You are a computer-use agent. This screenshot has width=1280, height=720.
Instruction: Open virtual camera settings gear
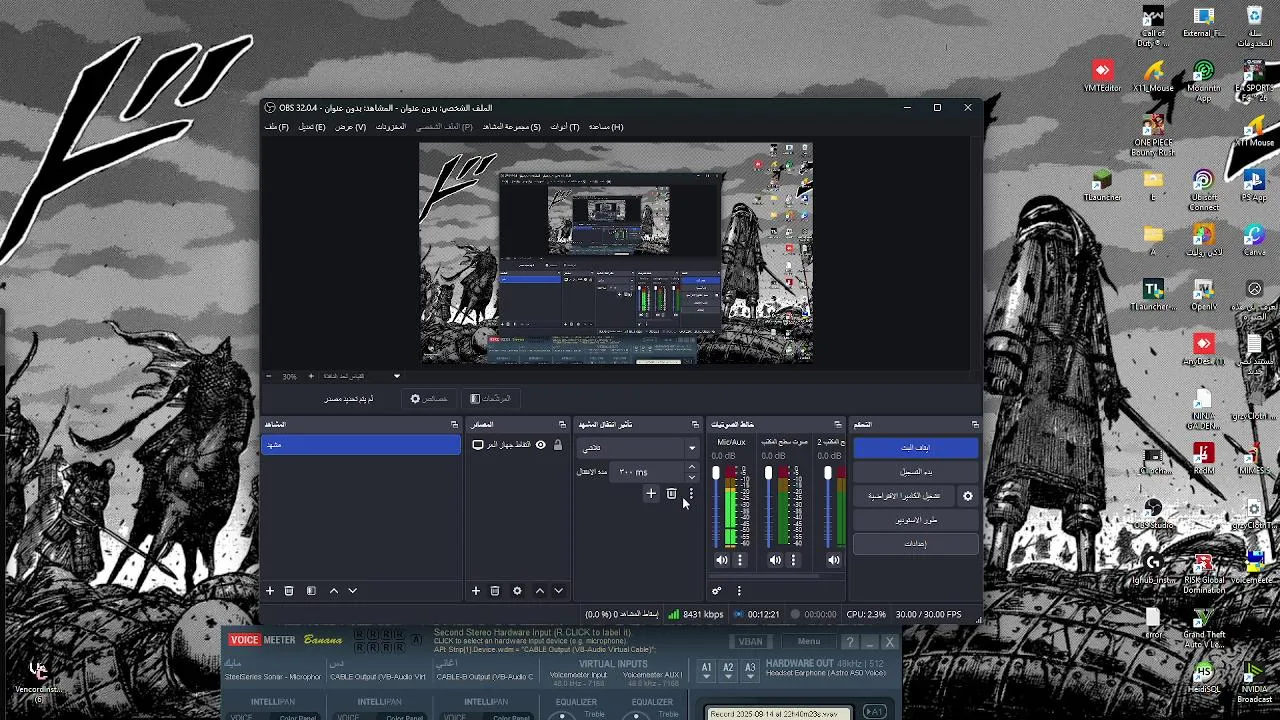(x=968, y=496)
